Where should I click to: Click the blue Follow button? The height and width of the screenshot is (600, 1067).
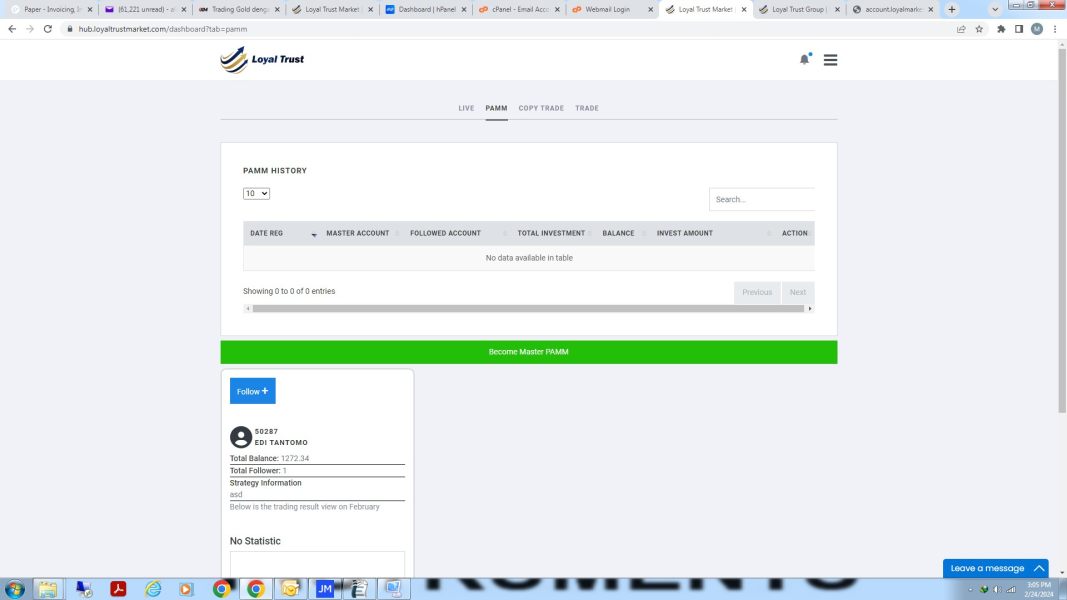[252, 391]
